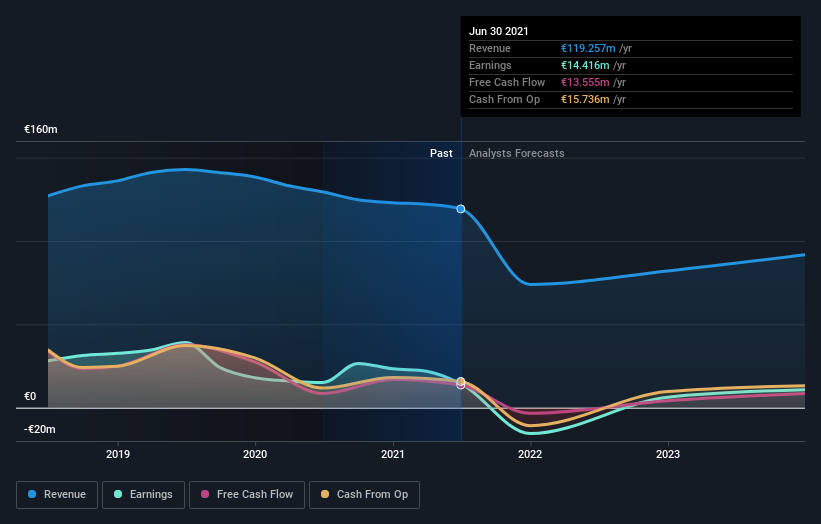Toggle the Earnings legend button

pos(143,495)
